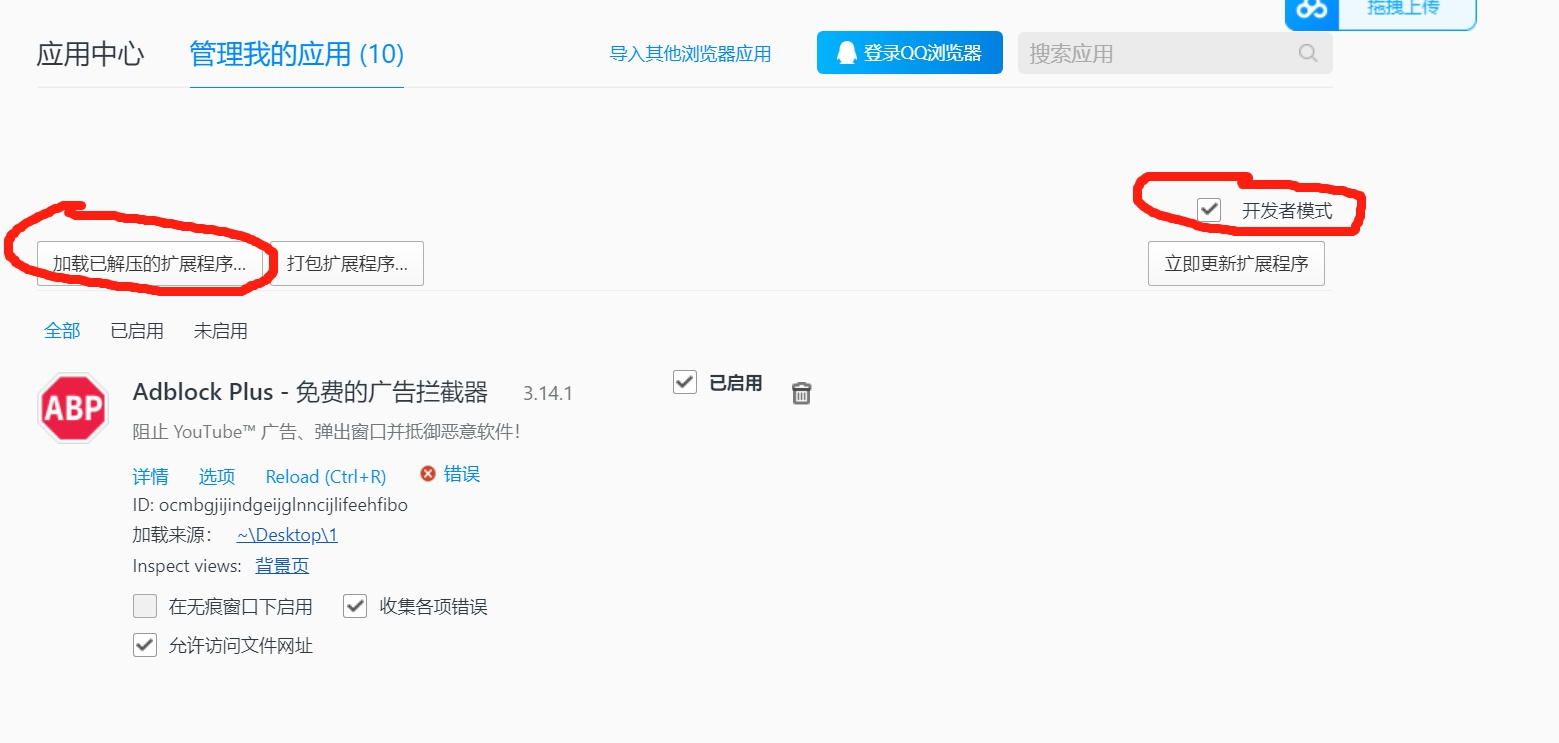Click 登录QQ浏览器 button

point(910,53)
